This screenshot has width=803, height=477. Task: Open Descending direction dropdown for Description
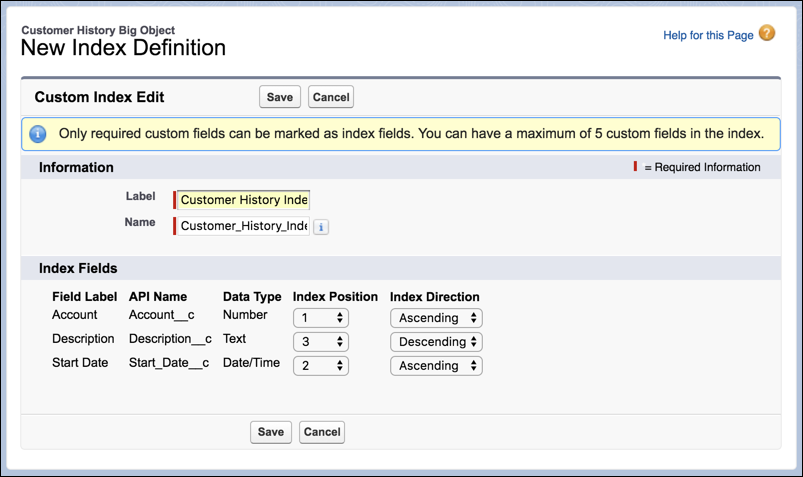tap(436, 342)
